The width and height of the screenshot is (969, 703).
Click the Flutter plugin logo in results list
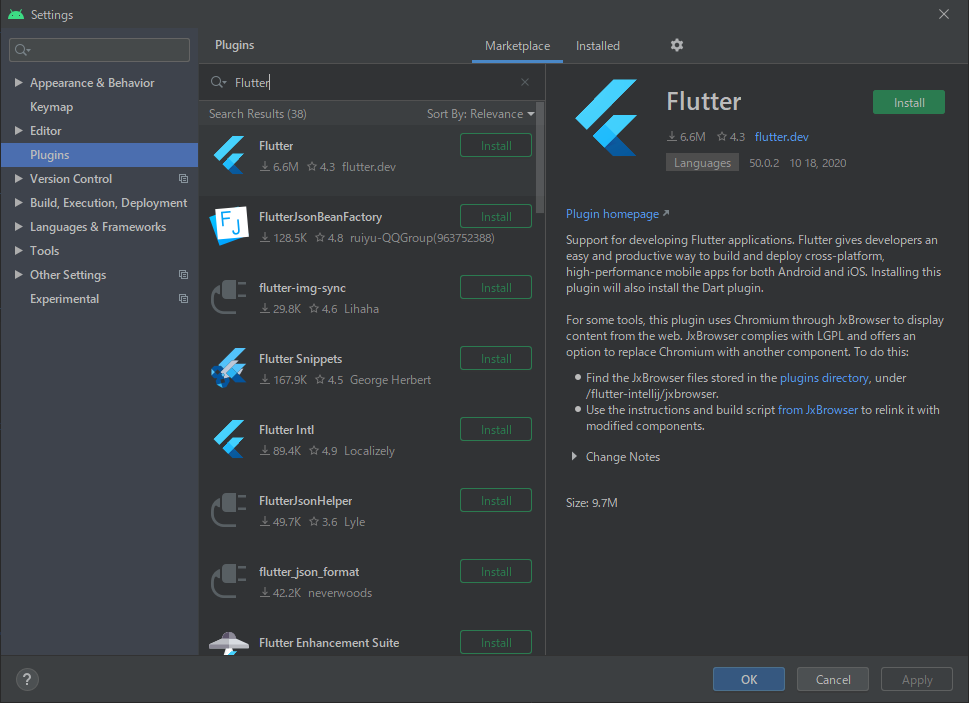(229, 155)
